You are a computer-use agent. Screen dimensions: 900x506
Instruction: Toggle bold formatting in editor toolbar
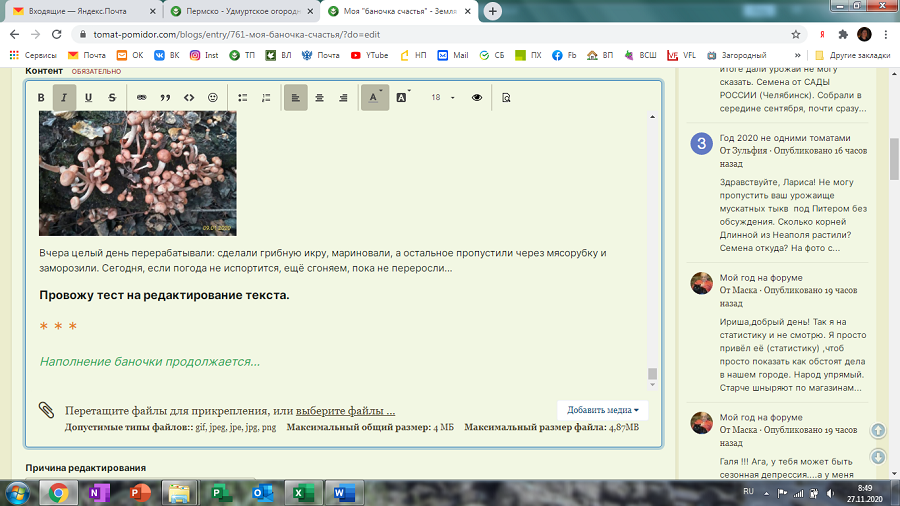click(41, 98)
